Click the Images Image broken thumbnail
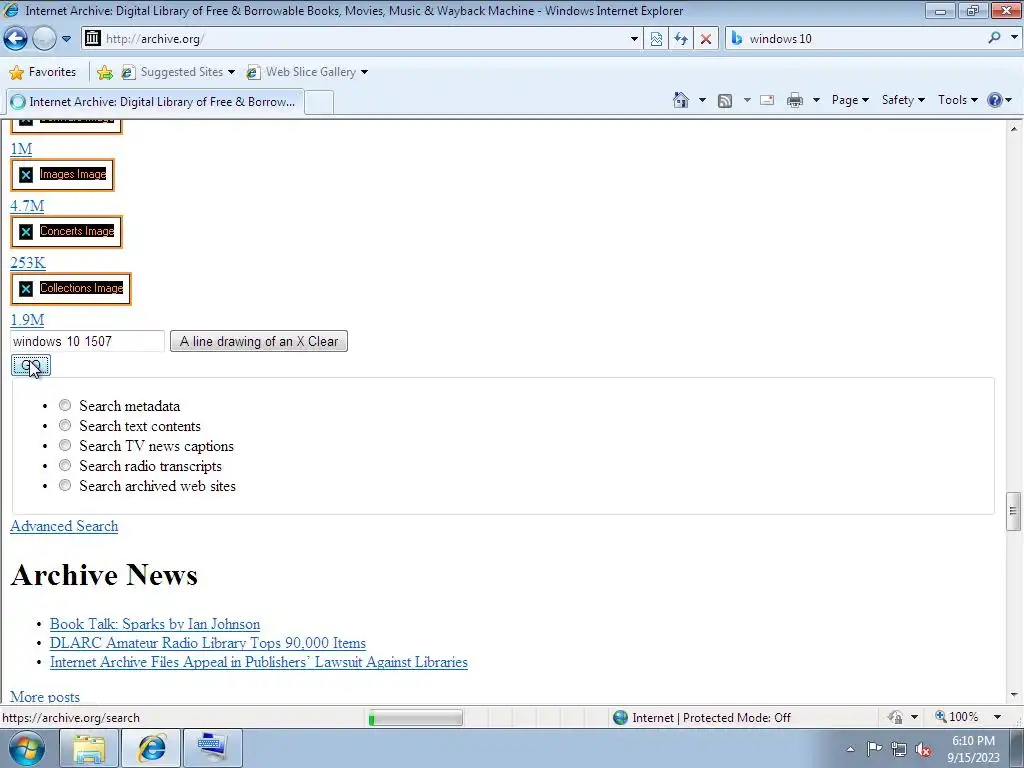The image size is (1024, 768). (63, 174)
